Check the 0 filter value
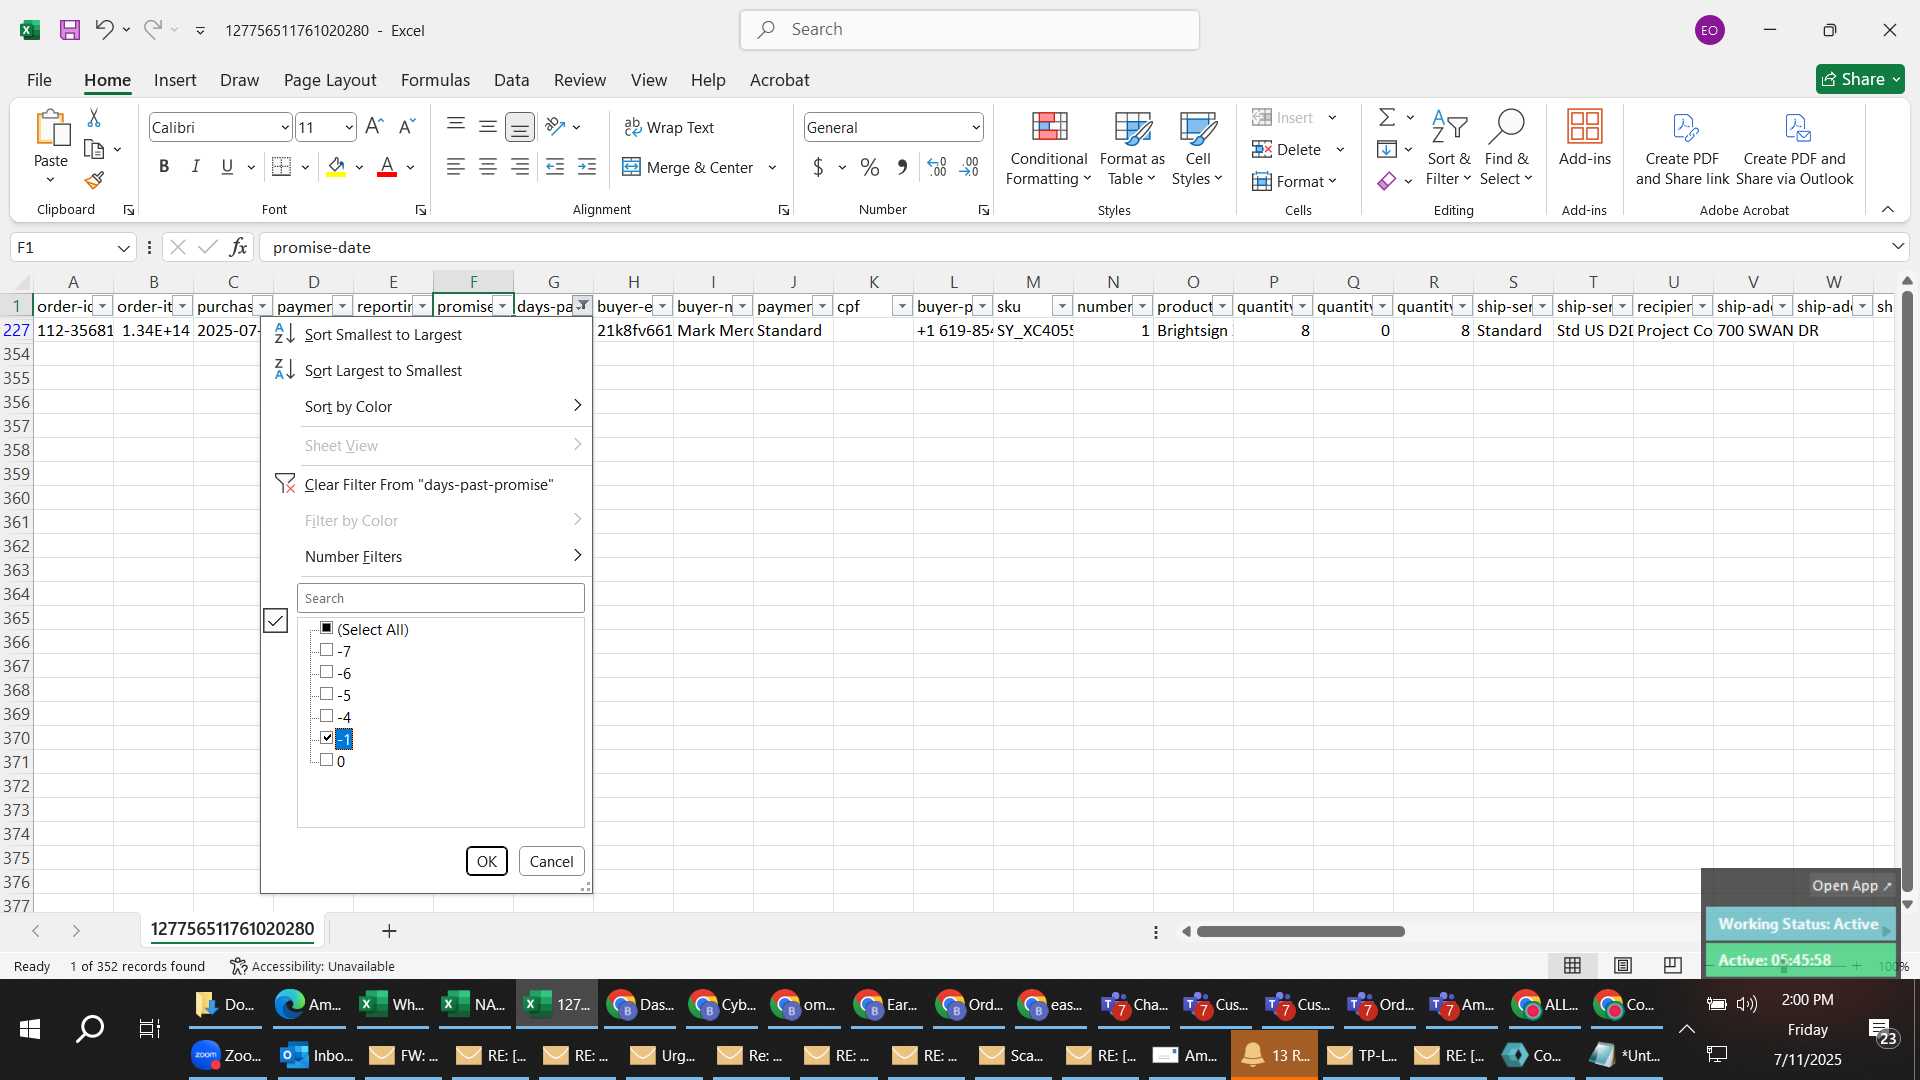Screen dimensions: 1920x1080 click(x=326, y=760)
